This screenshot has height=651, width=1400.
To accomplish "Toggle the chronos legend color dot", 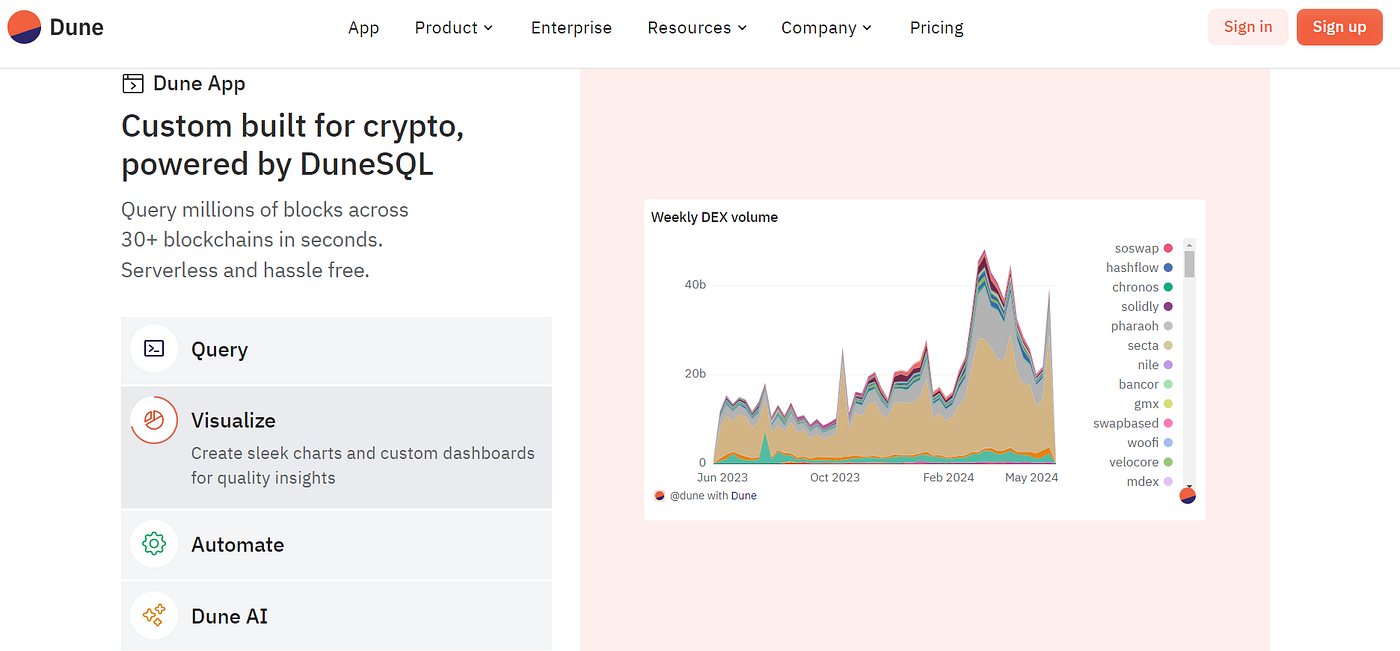I will click(1168, 287).
